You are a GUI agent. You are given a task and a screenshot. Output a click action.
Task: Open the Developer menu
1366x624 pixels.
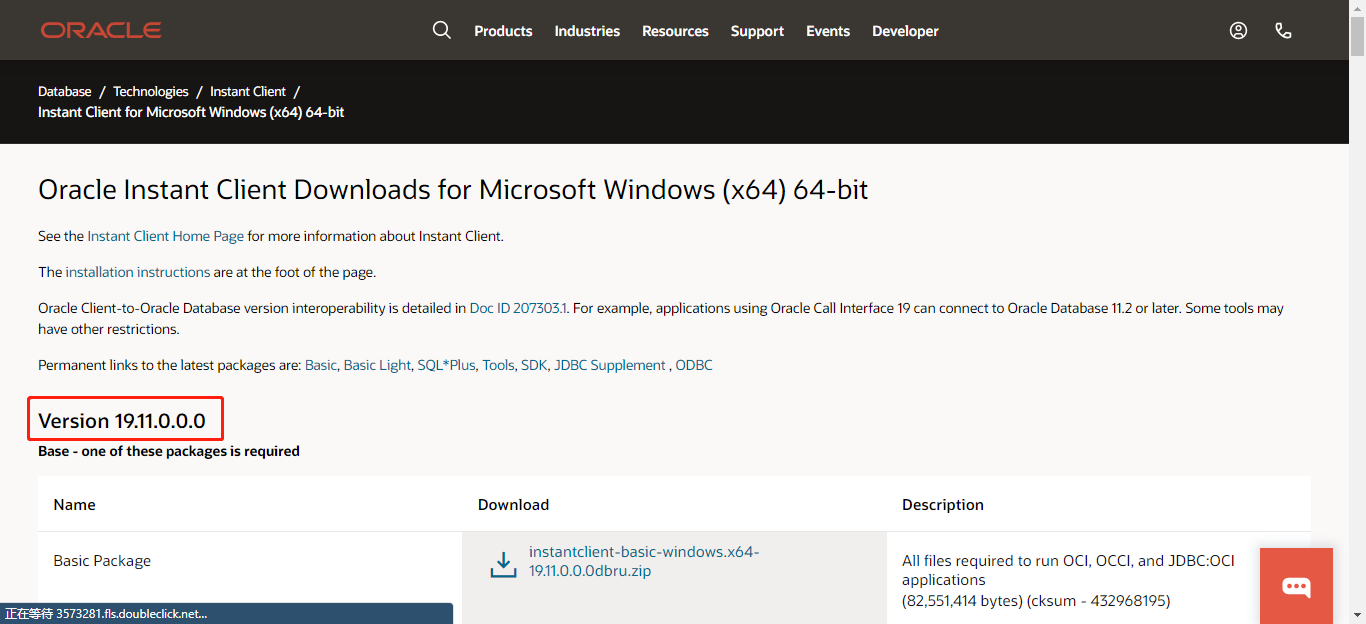click(x=904, y=31)
